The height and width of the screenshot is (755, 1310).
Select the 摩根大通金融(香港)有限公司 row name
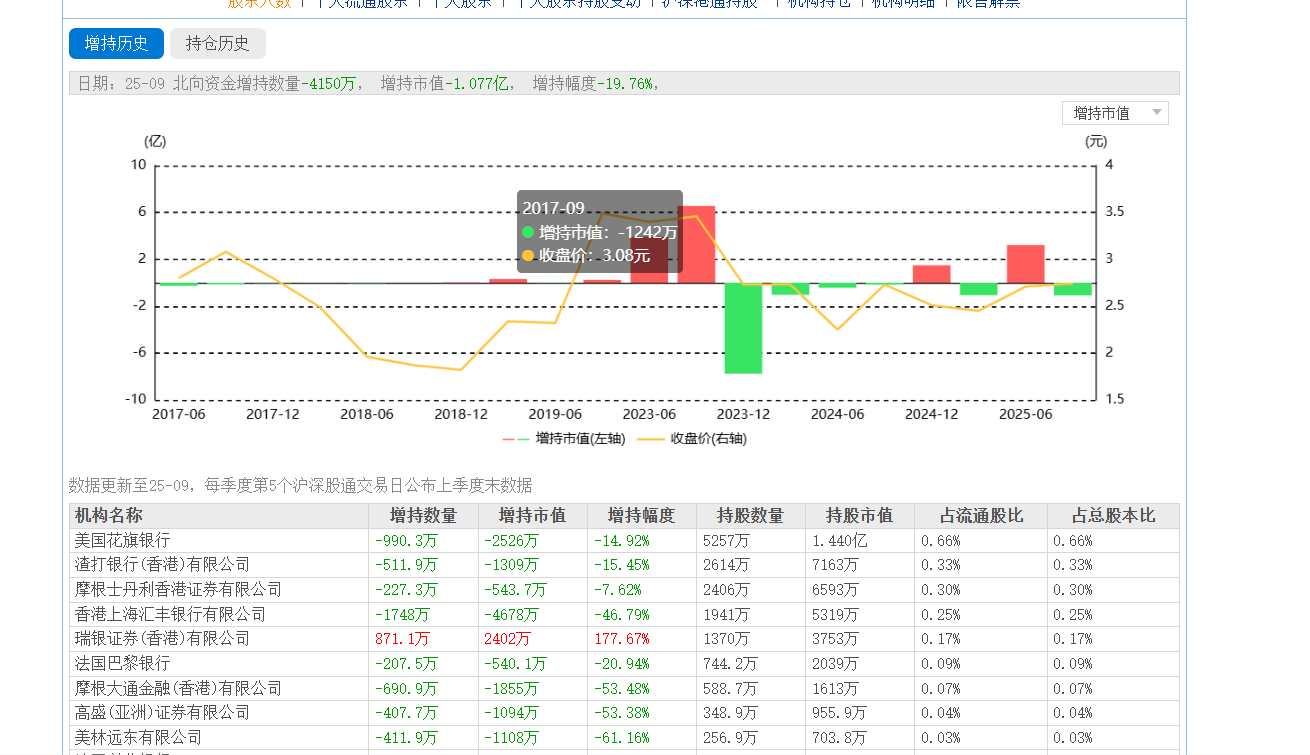tap(178, 688)
